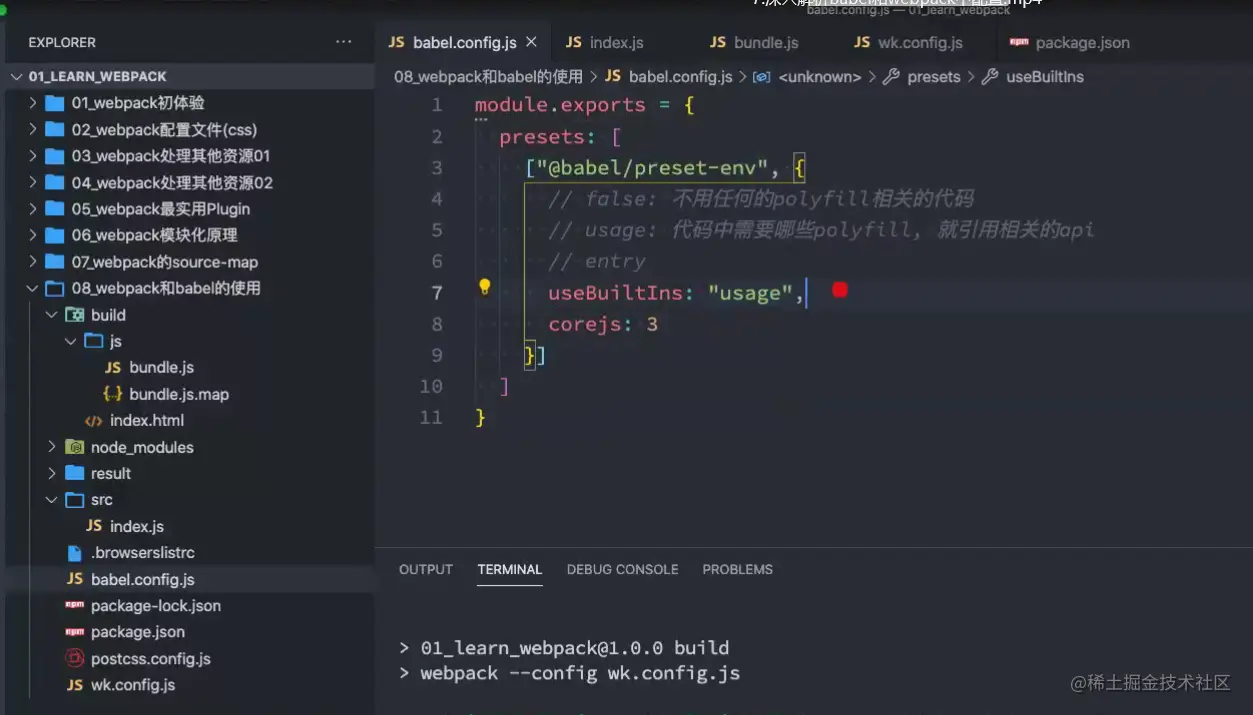Click the result folder icon
Viewport: 1253px width, 715px height.
click(74, 473)
